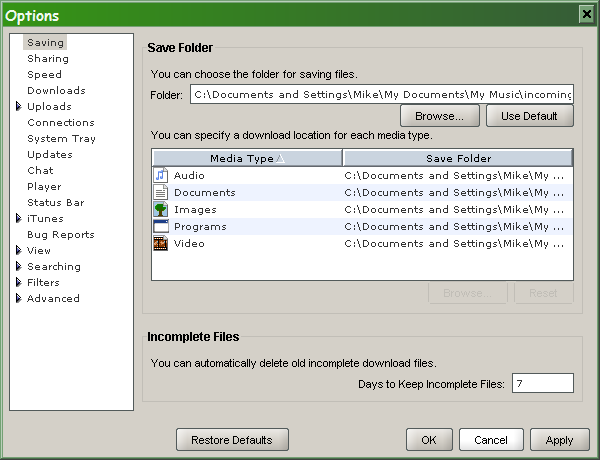Select Bug Reports in the sidebar
Image resolution: width=600 pixels, height=460 pixels.
point(60,235)
